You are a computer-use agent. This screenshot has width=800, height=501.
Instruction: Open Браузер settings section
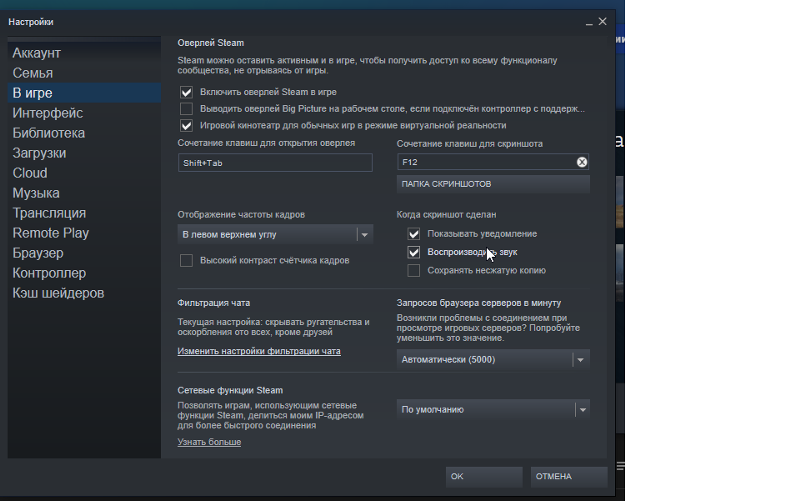click(84, 253)
